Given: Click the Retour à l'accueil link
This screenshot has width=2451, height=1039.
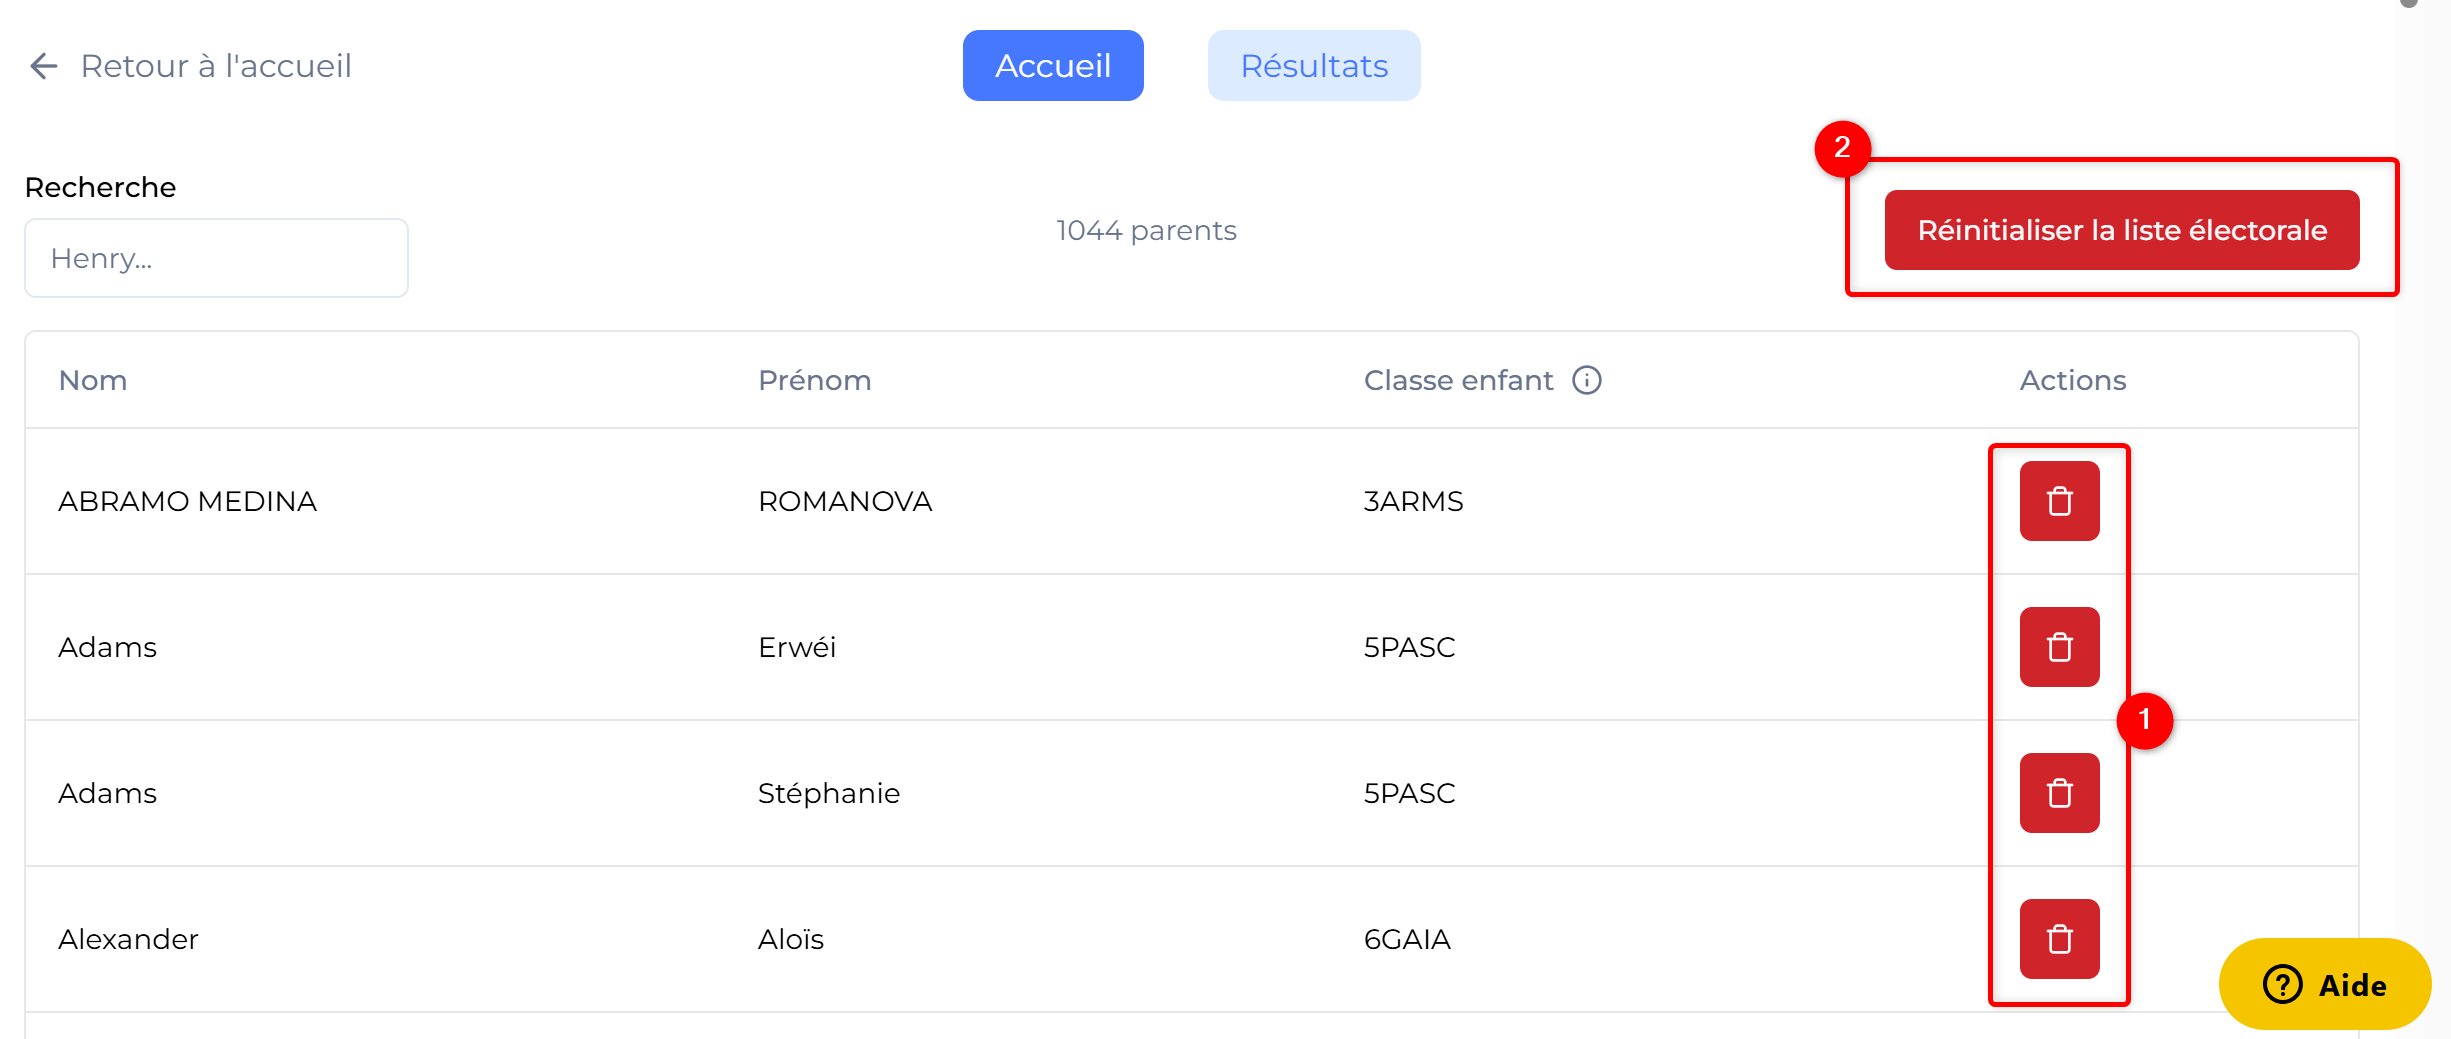Looking at the screenshot, I should 216,65.
